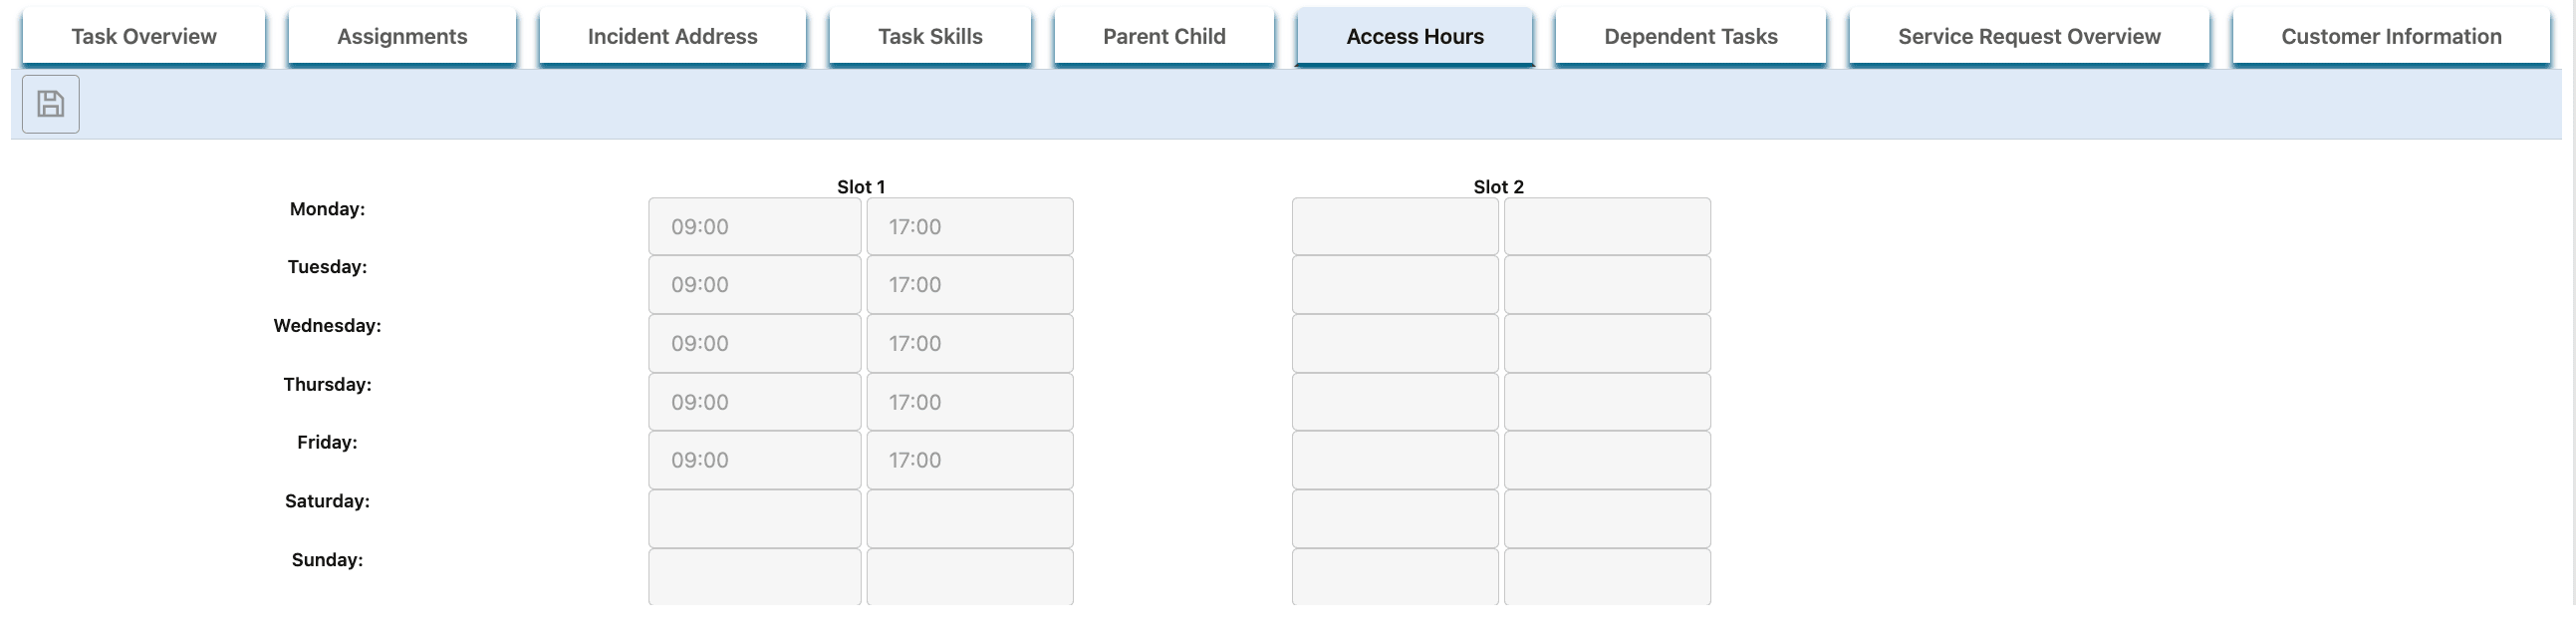This screenshot has width=2576, height=640.
Task: Open the Customer Information tab
Action: point(2388,36)
